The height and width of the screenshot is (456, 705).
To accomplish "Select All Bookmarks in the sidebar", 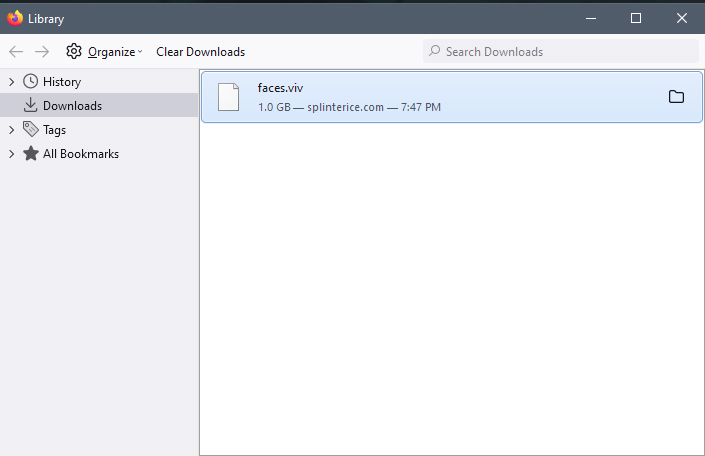I will tap(81, 154).
